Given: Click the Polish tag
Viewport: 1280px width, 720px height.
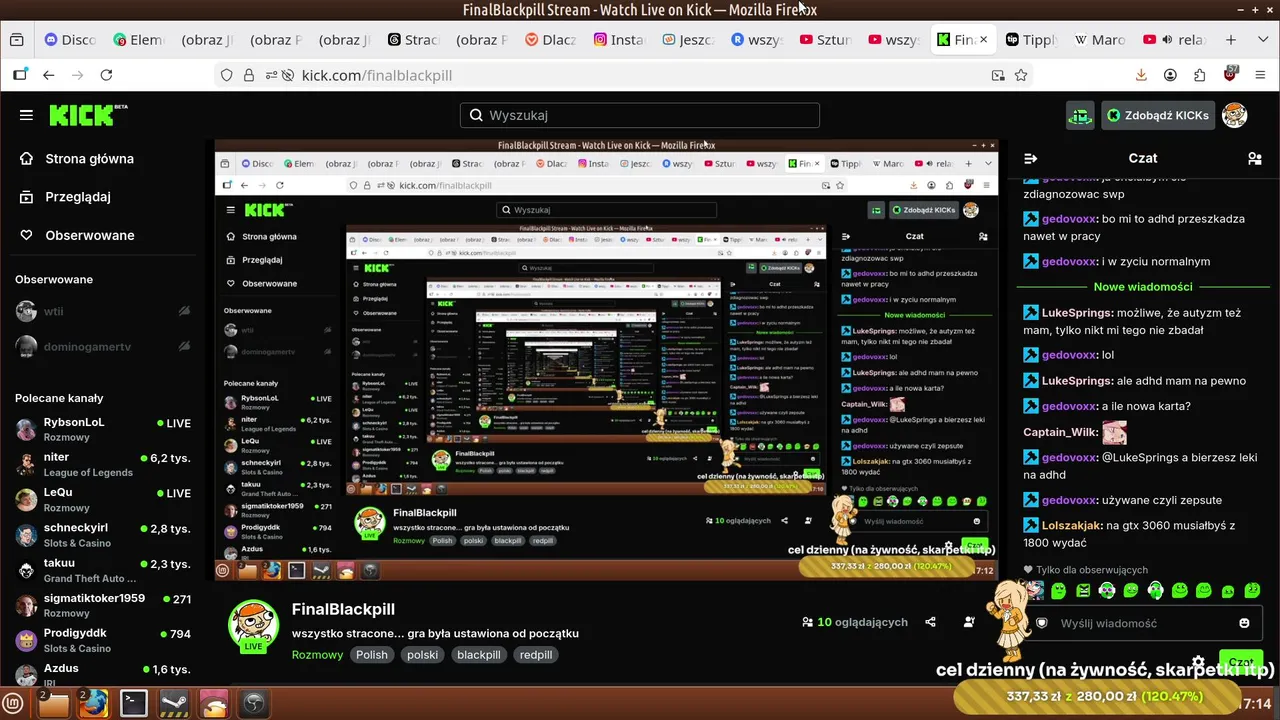Looking at the screenshot, I should tap(372, 655).
